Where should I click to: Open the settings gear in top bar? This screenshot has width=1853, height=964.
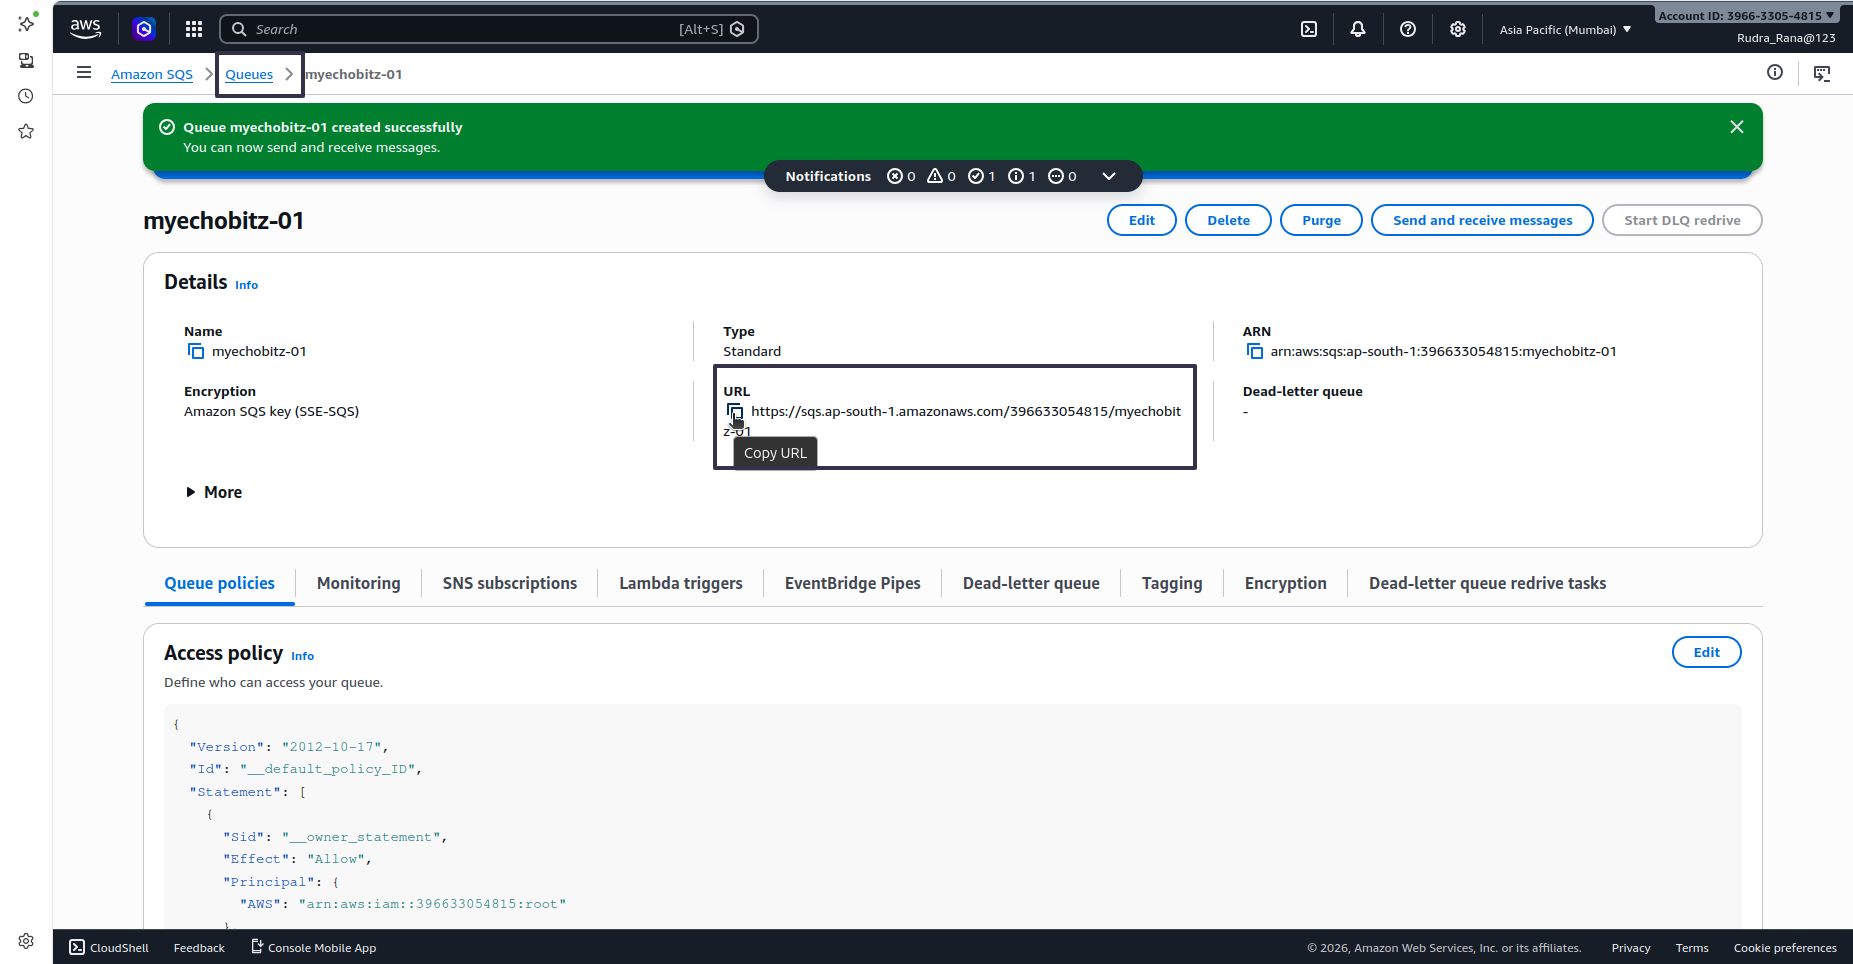click(x=1458, y=29)
